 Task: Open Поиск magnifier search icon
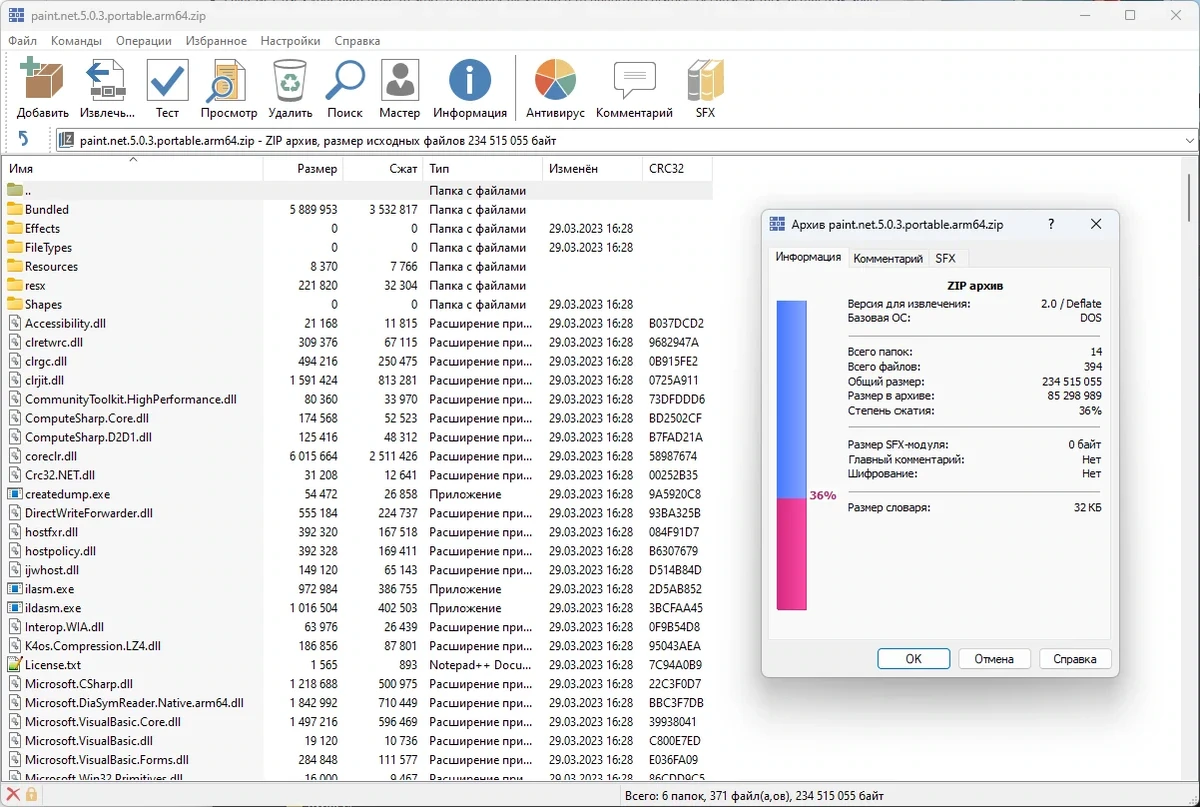click(345, 80)
